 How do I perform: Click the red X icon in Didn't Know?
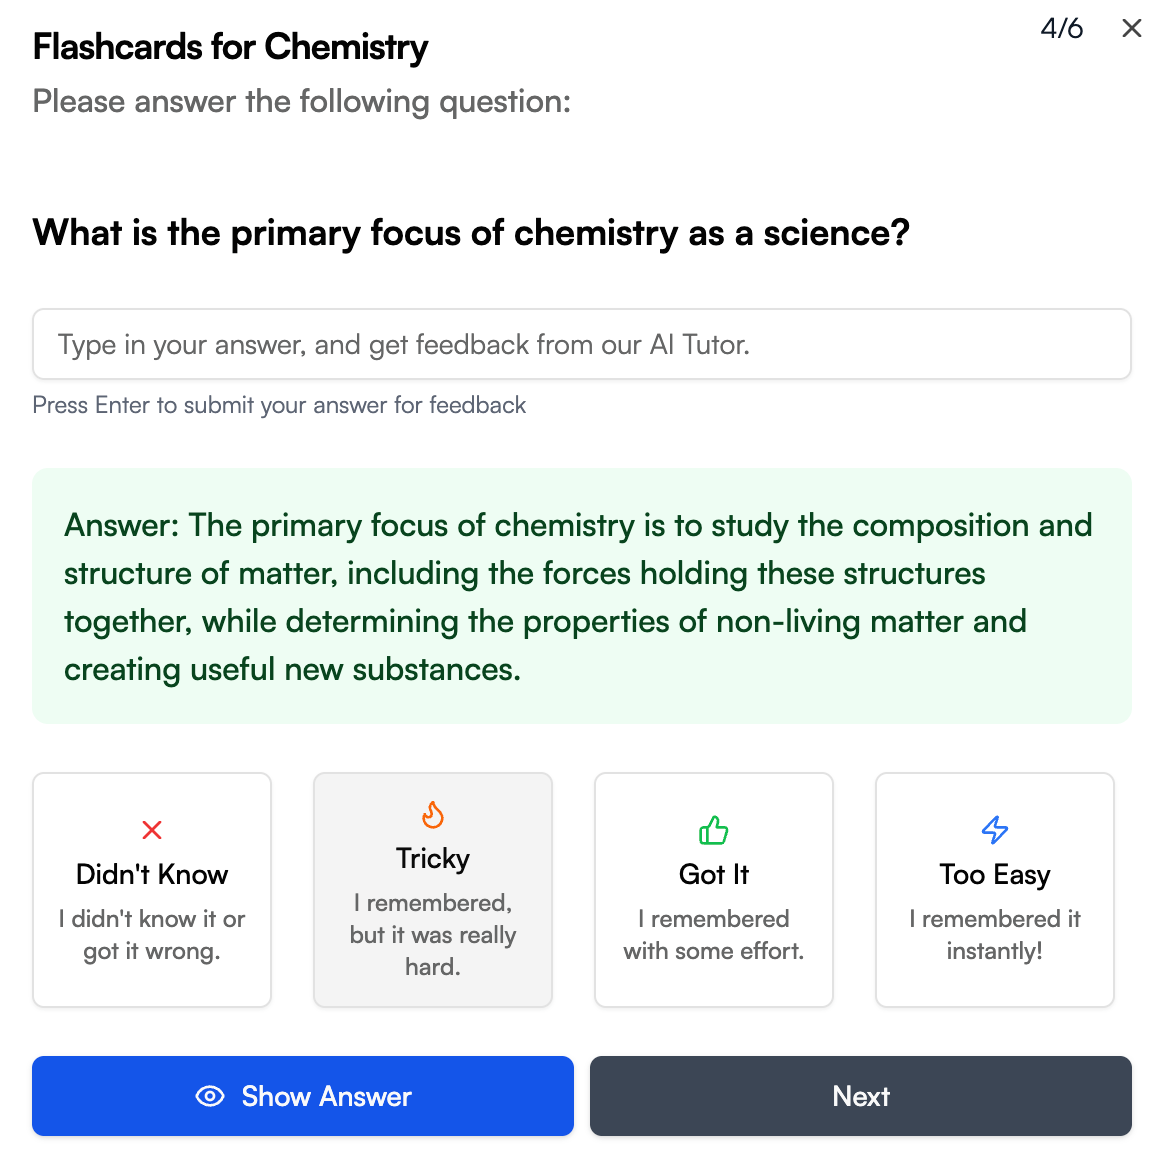[152, 830]
